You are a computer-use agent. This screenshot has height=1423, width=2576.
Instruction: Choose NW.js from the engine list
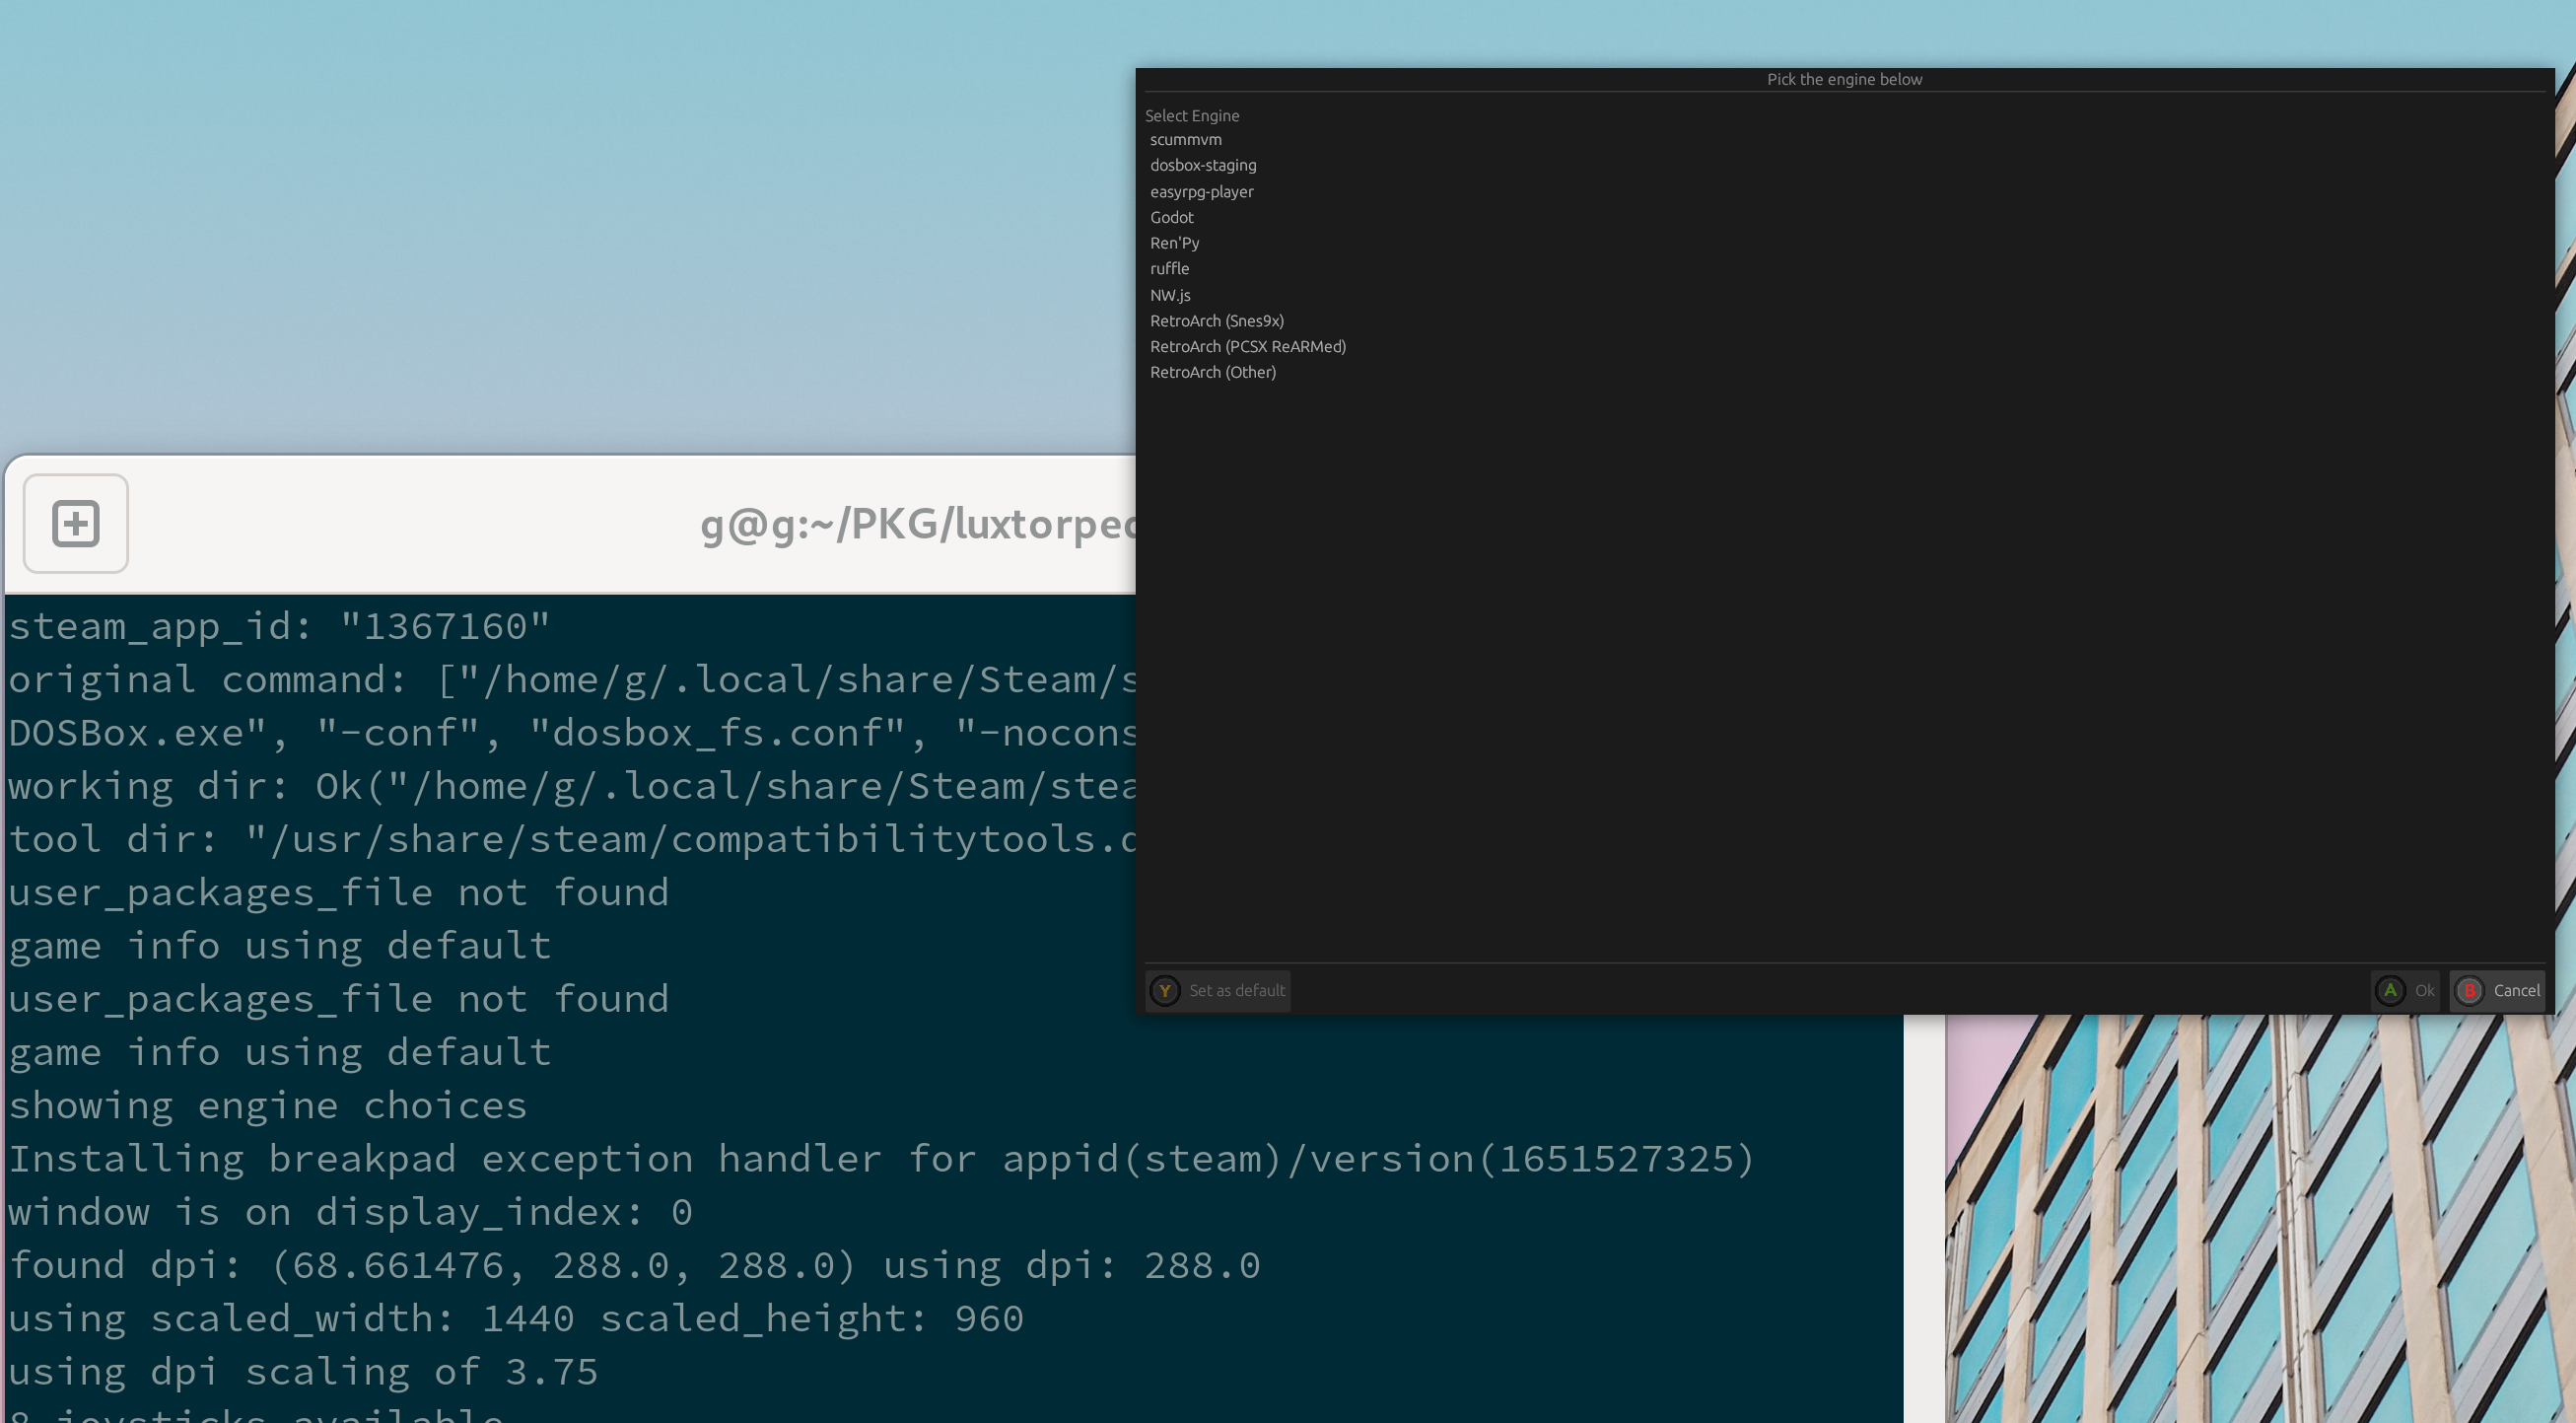1170,295
